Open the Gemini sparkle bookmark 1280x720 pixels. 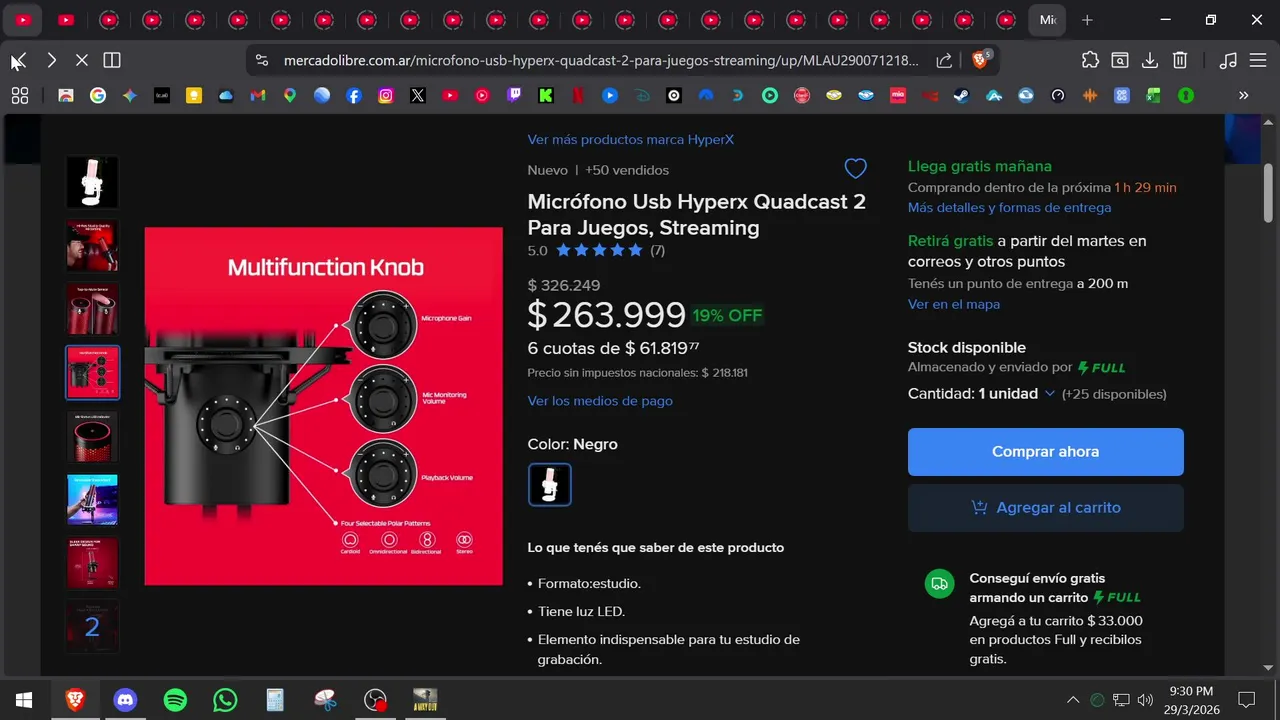[x=129, y=96]
